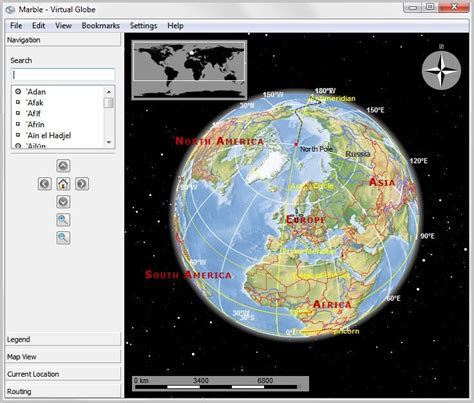Image resolution: width=474 pixels, height=403 pixels.
Task: Open the Edit menu
Action: (38, 26)
